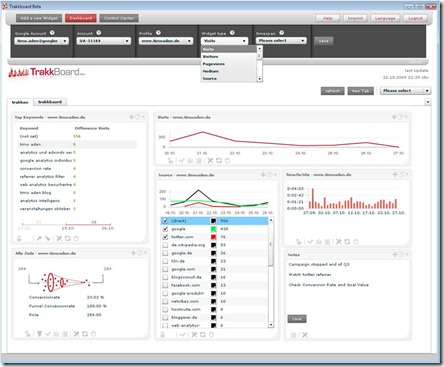
Task: Uncheck the google source checkbox
Action: tap(165, 229)
